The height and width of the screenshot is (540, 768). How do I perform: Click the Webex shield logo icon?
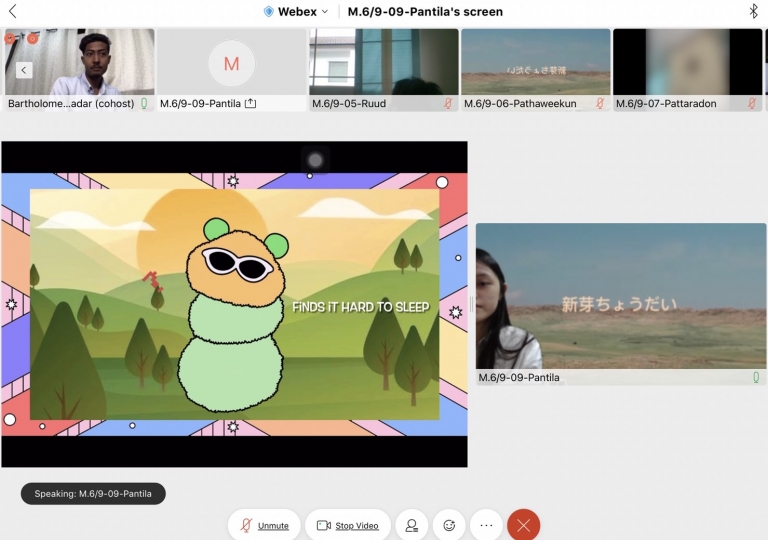268,11
